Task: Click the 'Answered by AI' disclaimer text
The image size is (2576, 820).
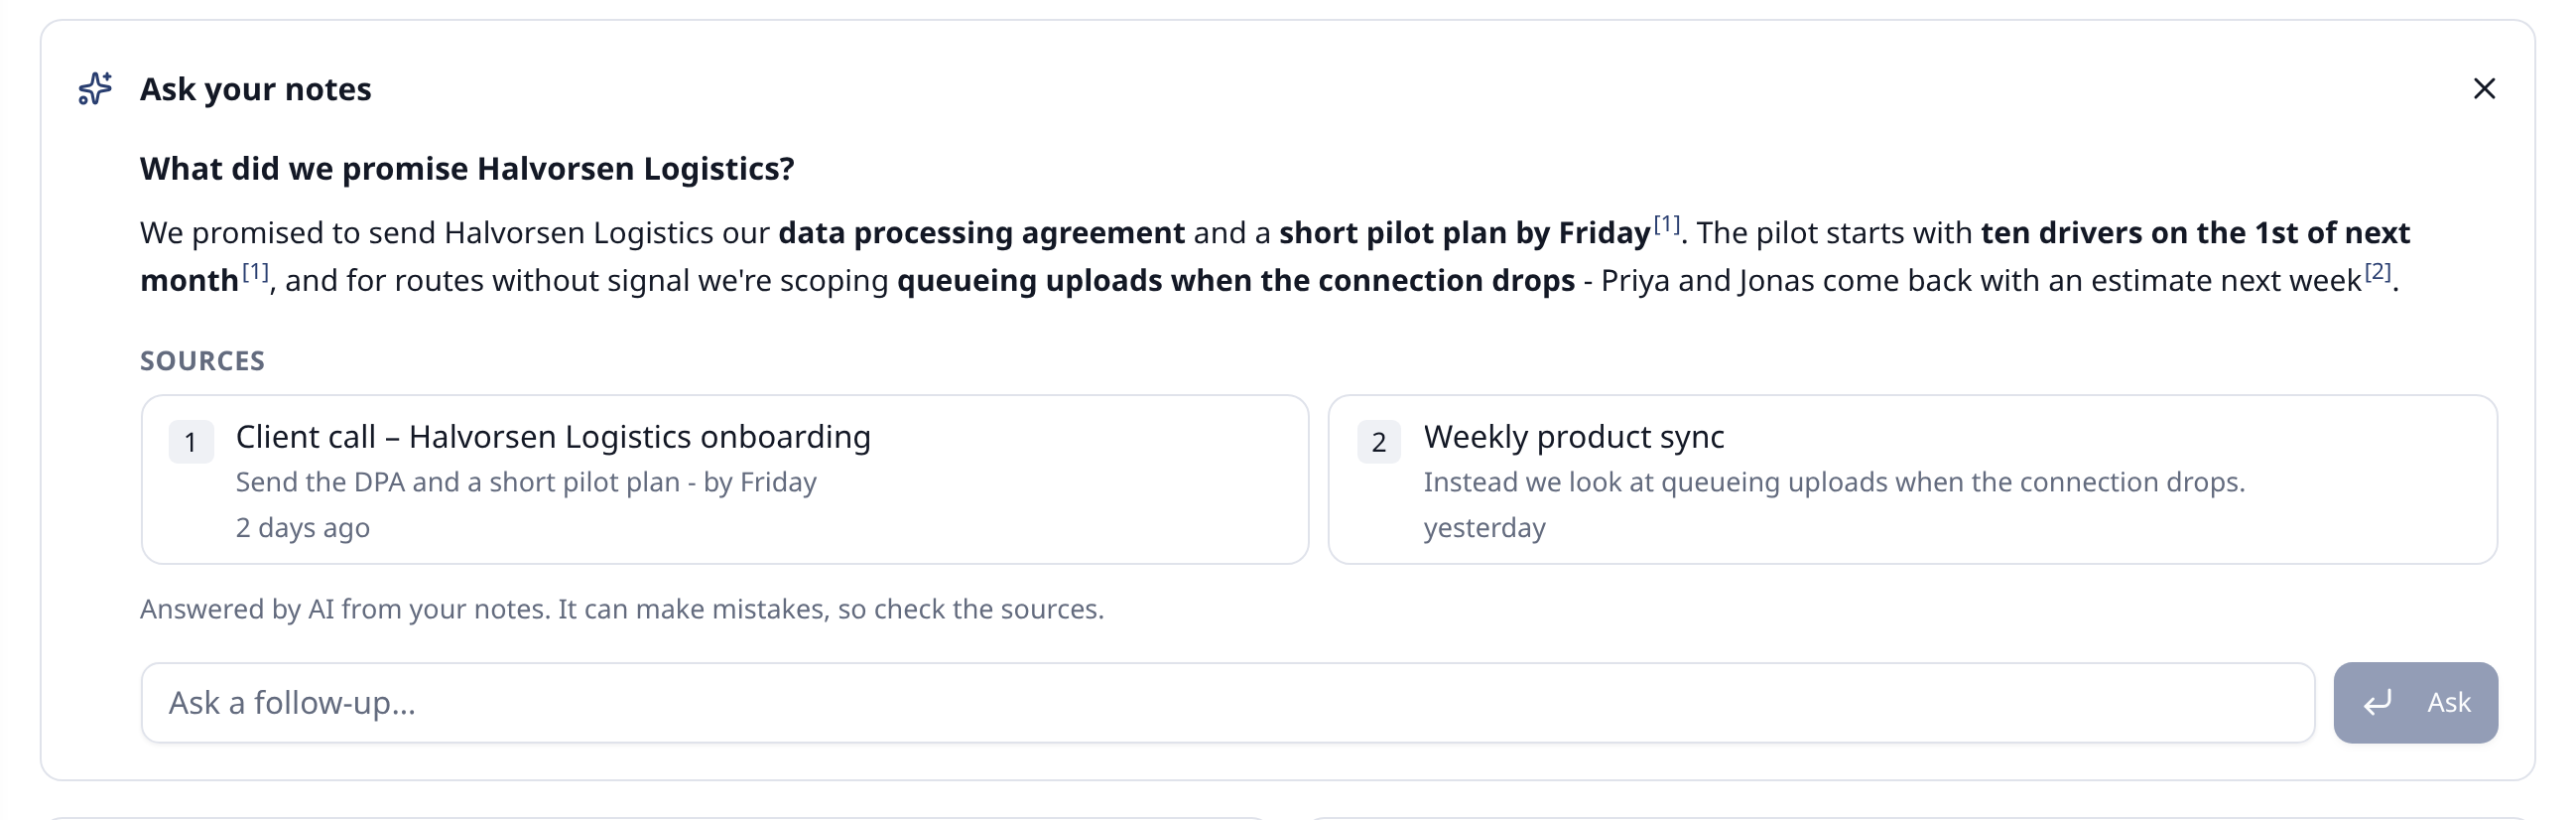Action: (x=622, y=609)
